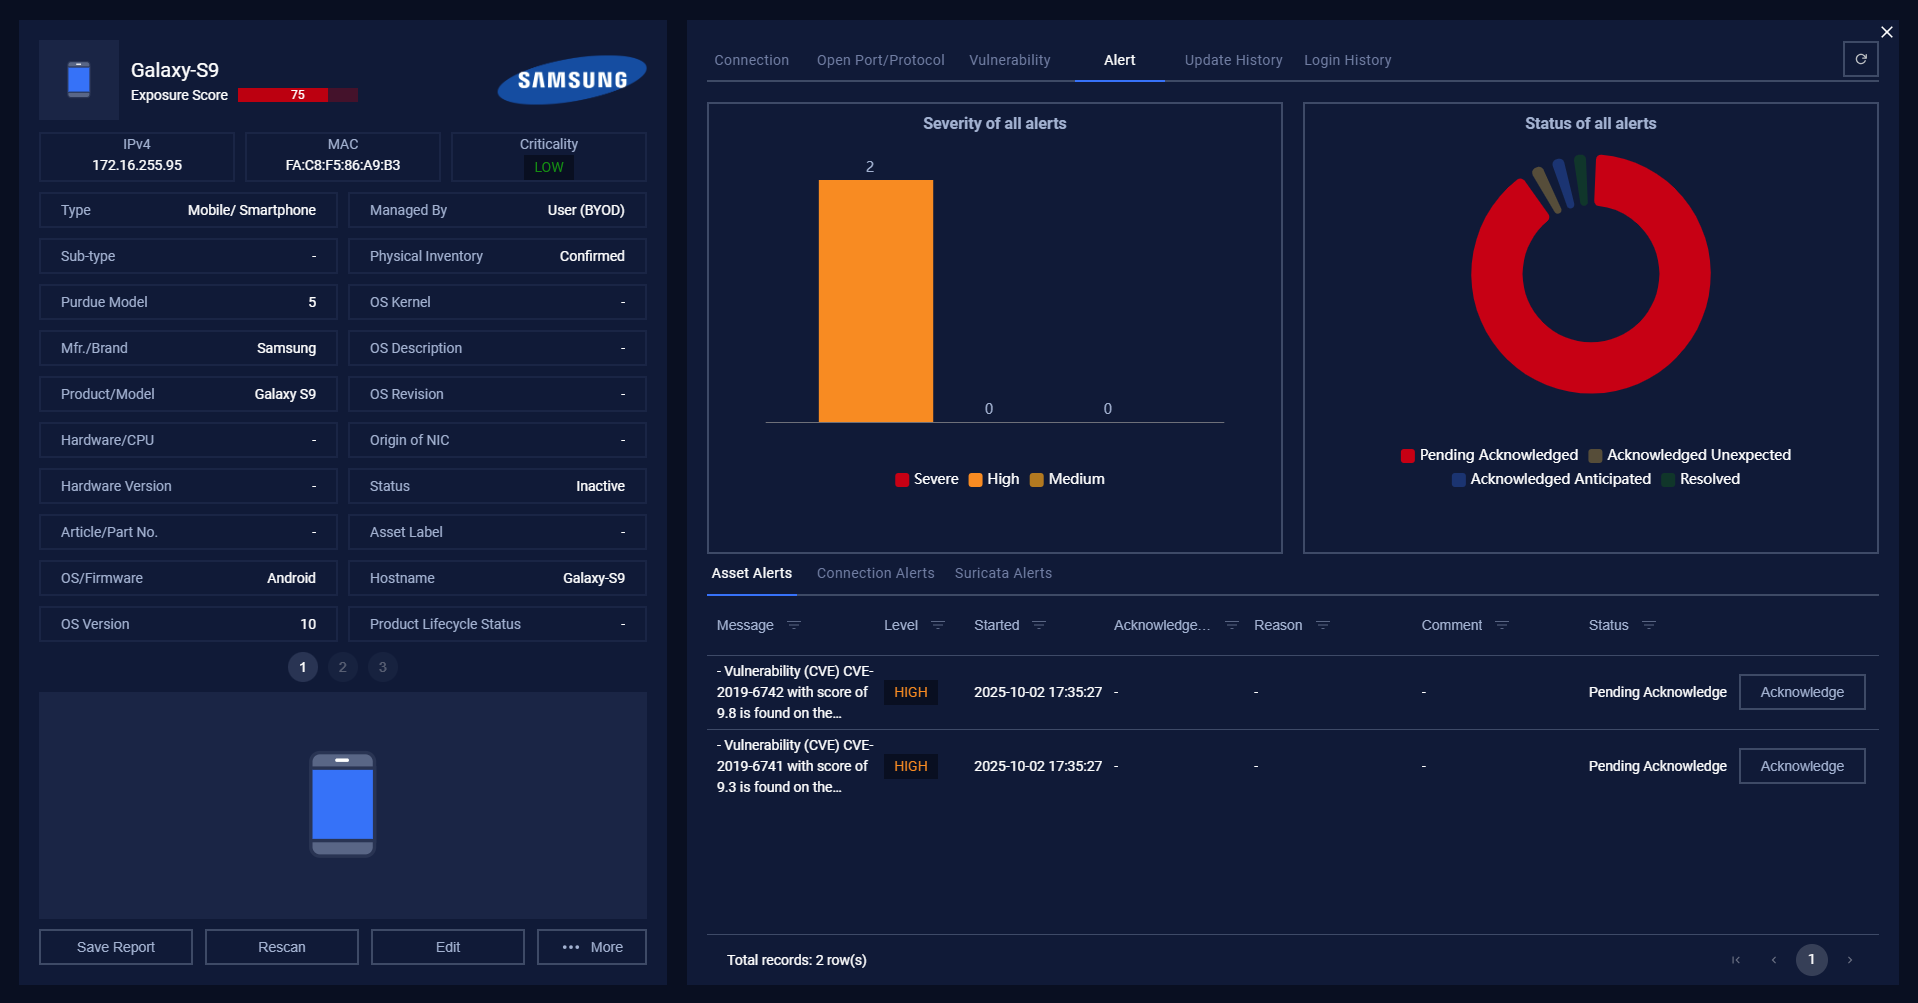
Task: Toggle the Severe legend item in the chart
Action: (927, 479)
